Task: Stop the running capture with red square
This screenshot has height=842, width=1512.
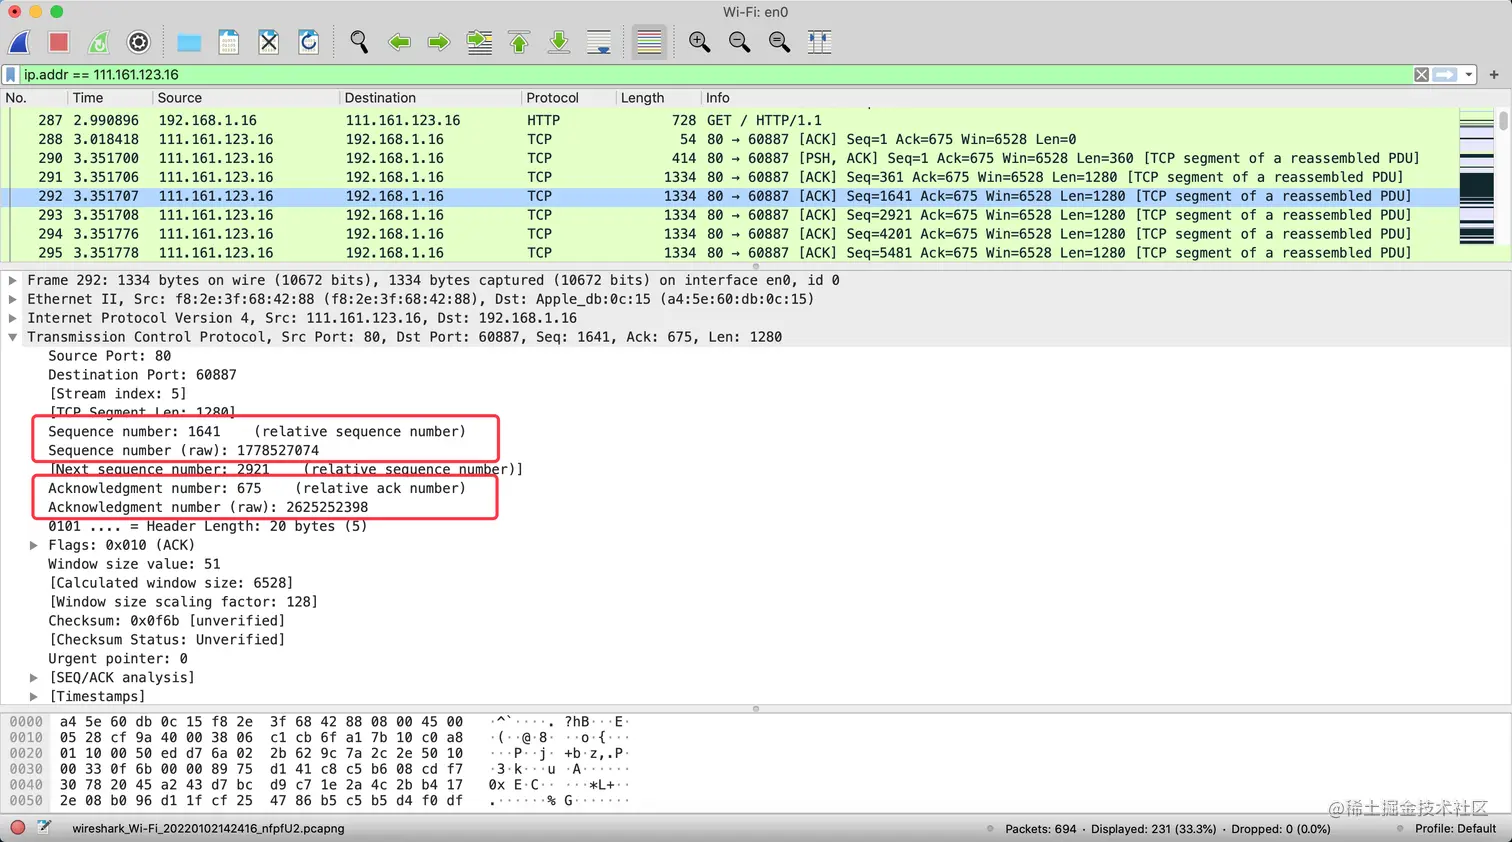Action: click(x=59, y=42)
